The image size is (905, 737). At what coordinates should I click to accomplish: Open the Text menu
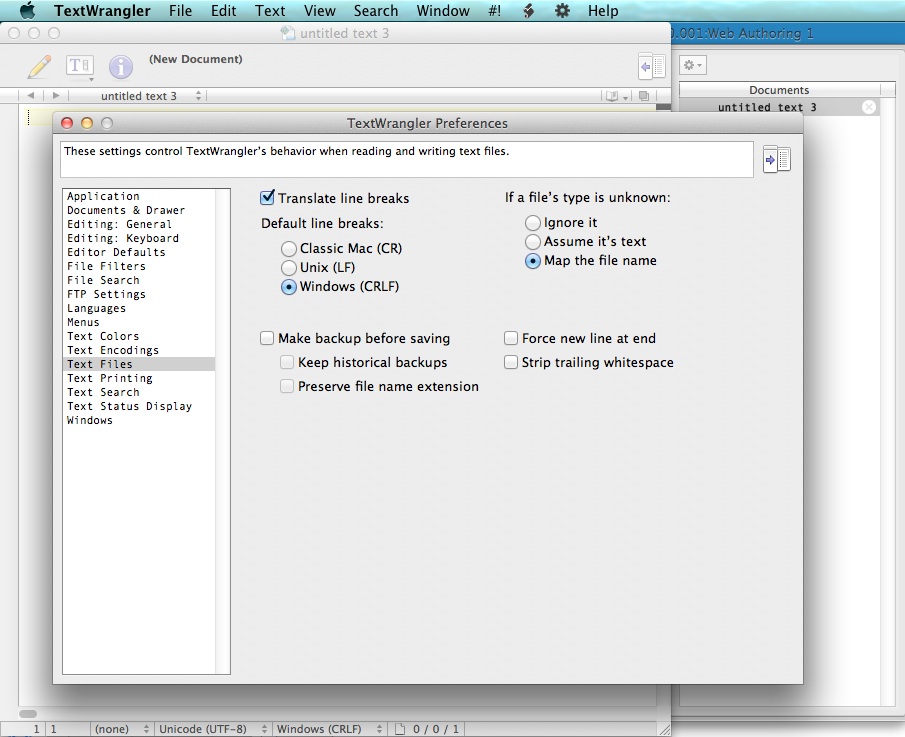(x=270, y=10)
